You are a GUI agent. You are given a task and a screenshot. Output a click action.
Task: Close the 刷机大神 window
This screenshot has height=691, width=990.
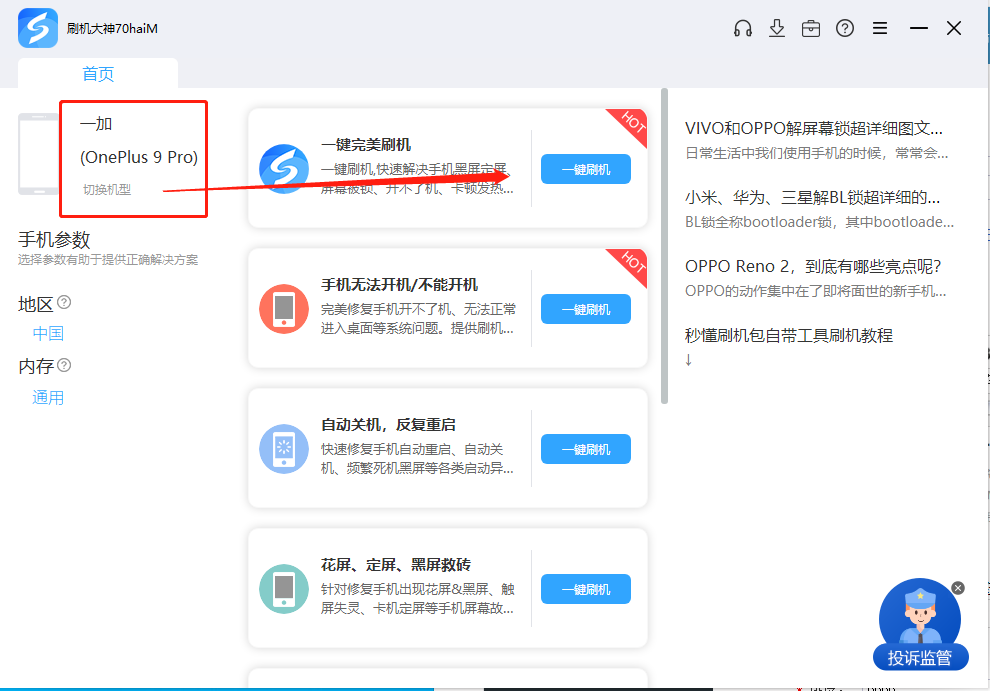point(954,28)
